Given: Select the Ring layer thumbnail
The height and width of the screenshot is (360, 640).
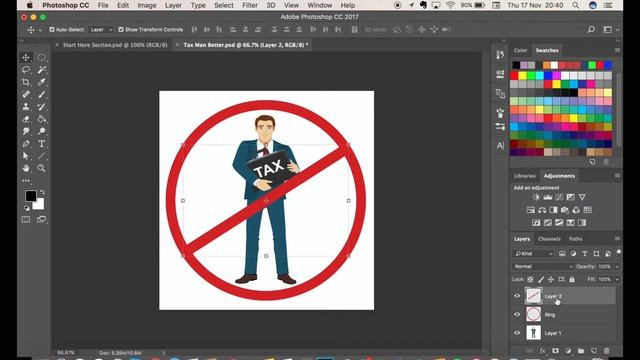Looking at the screenshot, I should pos(533,314).
